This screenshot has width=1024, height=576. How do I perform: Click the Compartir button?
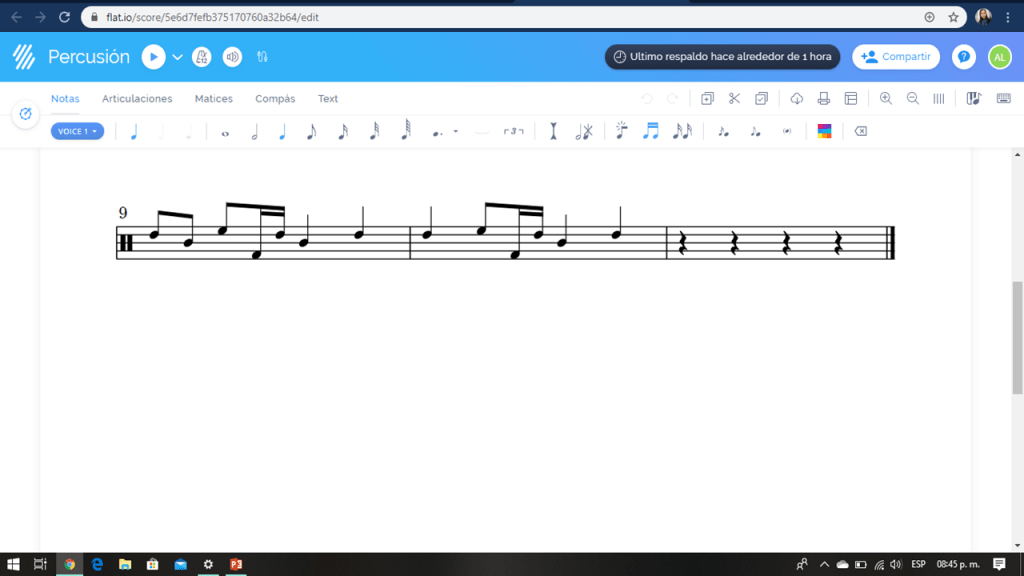(896, 57)
